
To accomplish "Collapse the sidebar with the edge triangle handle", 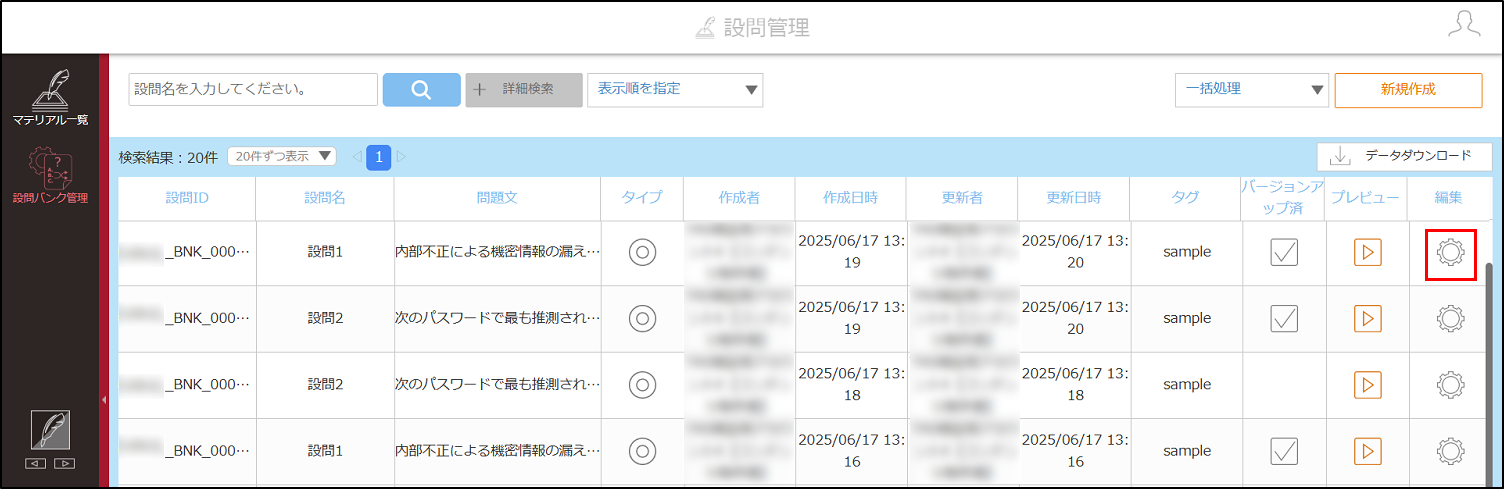I will (104, 399).
